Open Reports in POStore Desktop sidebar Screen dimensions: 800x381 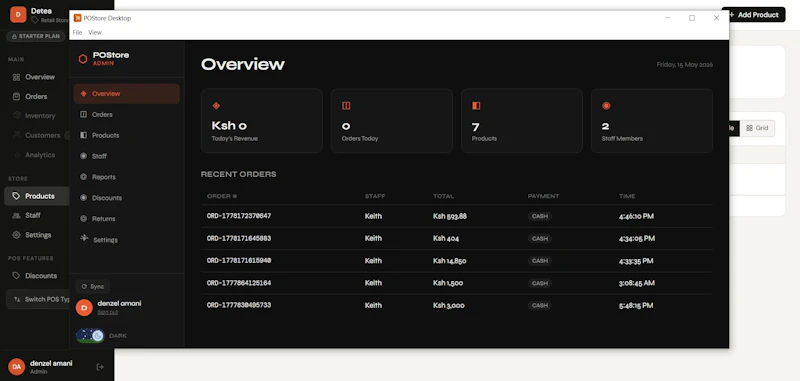tap(127, 177)
